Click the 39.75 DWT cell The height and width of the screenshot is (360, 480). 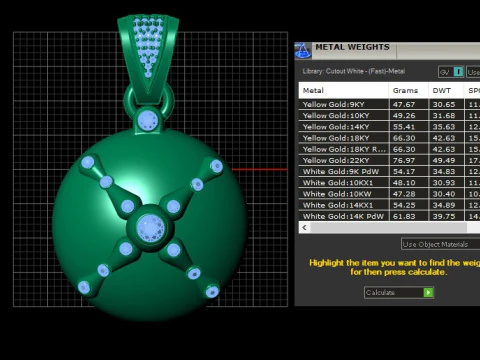(x=446, y=216)
